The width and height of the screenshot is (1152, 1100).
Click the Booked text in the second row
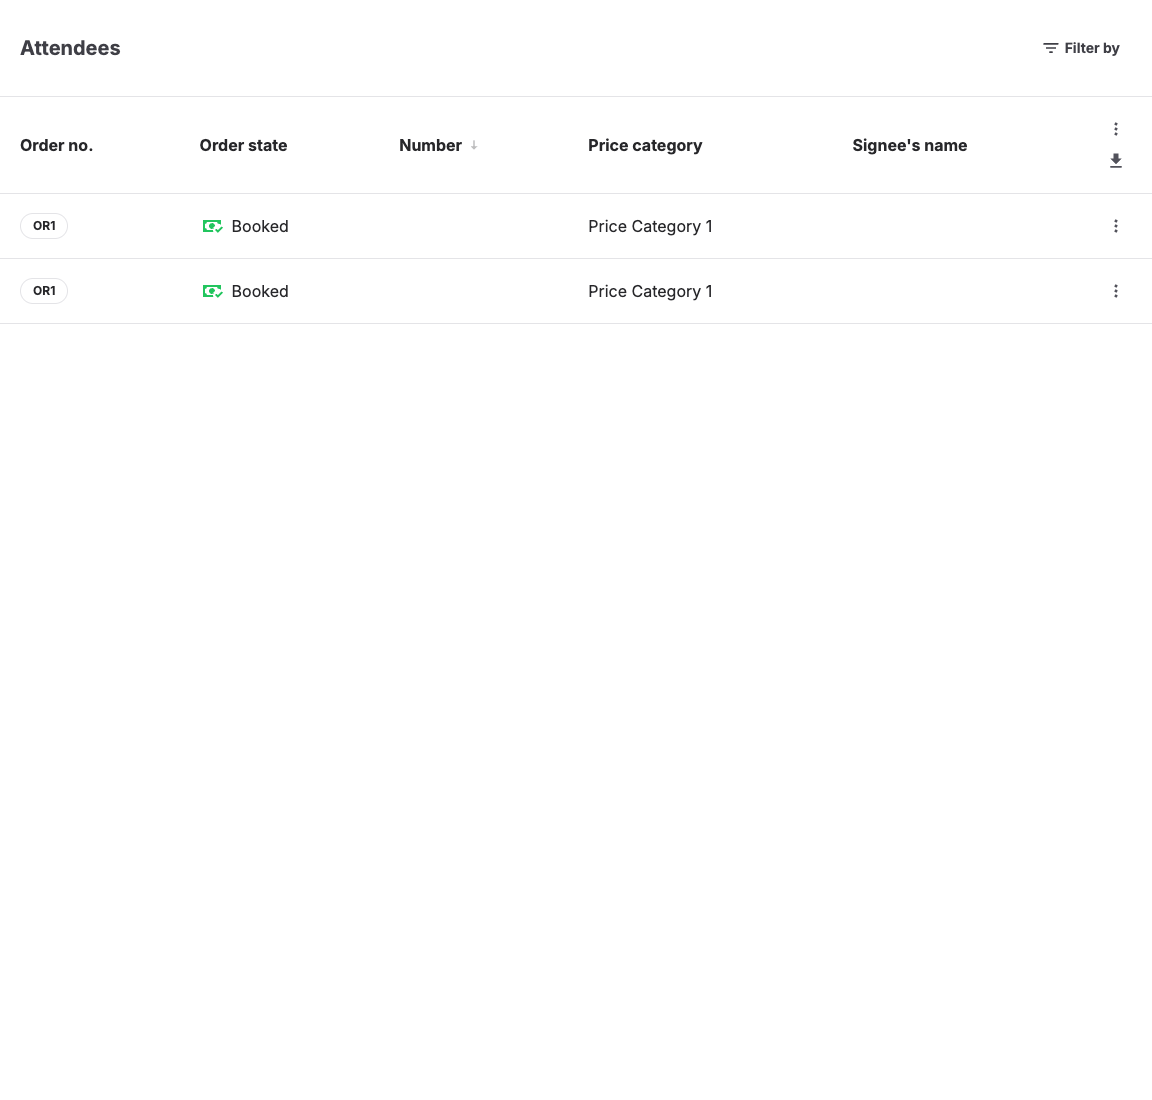[x=260, y=291]
